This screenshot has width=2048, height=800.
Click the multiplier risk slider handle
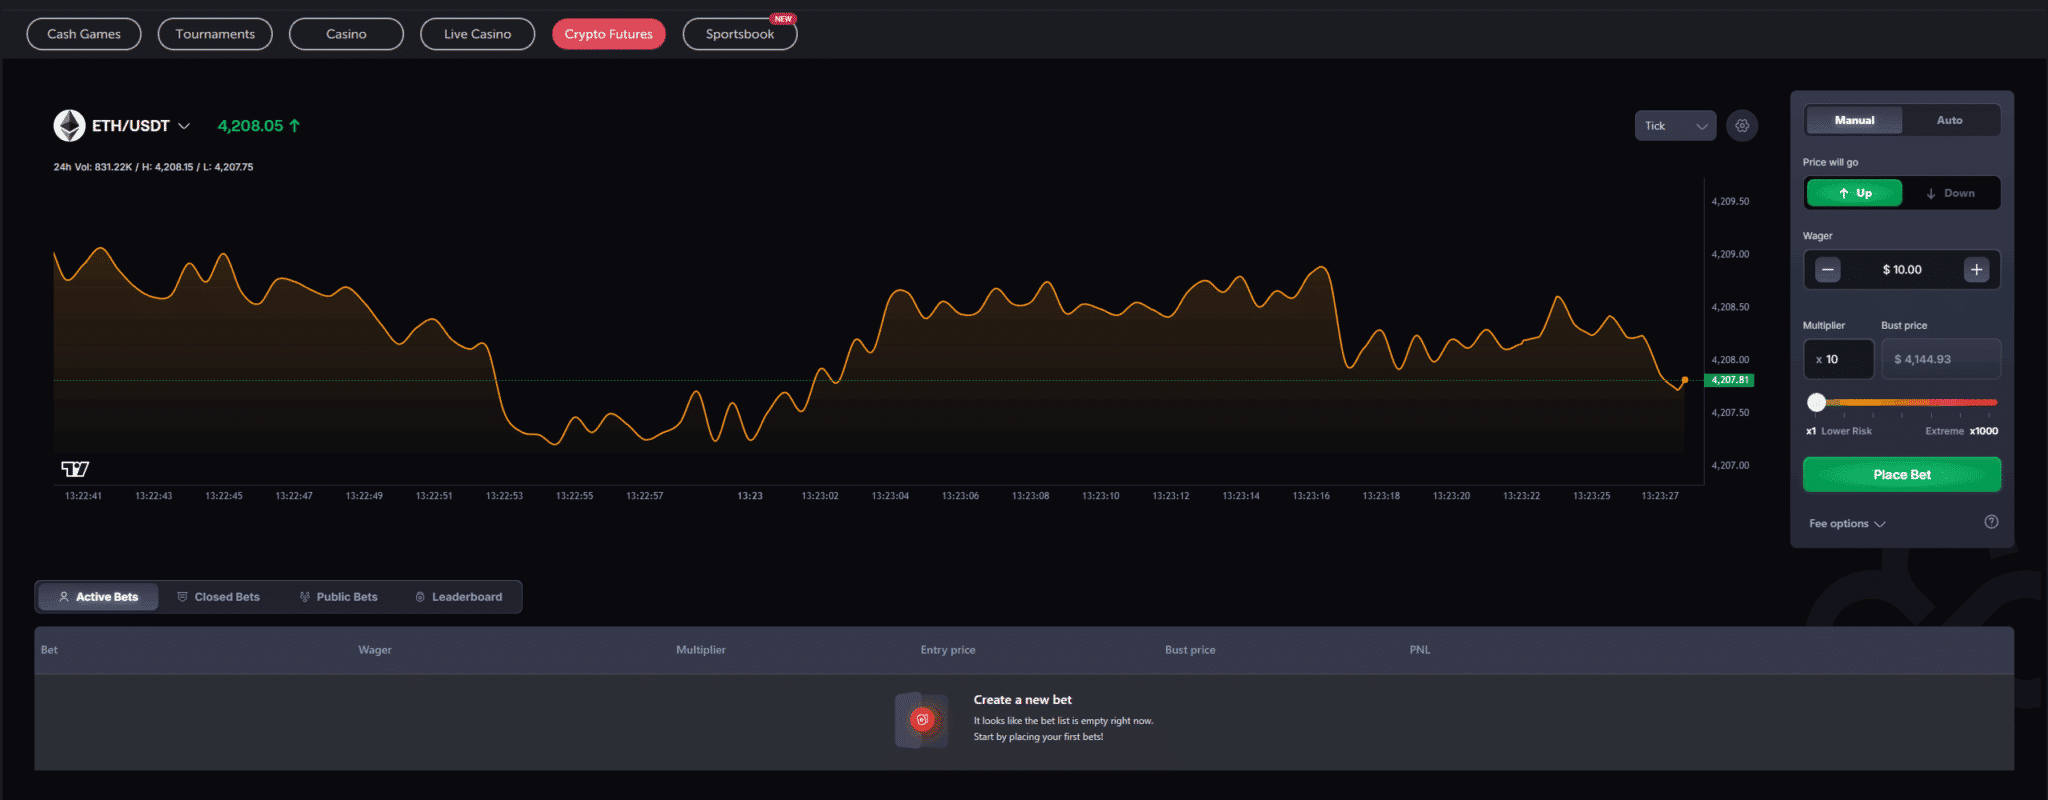[1817, 403]
